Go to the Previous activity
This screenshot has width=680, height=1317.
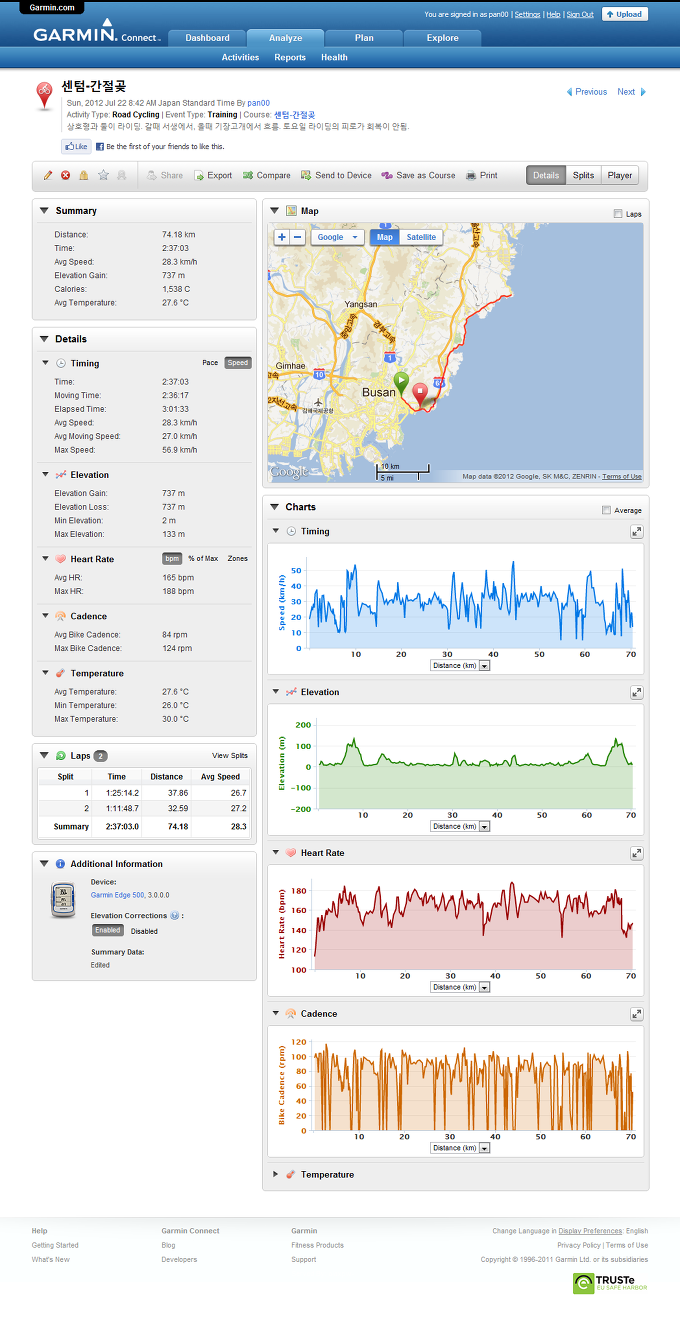pyautogui.click(x=587, y=92)
